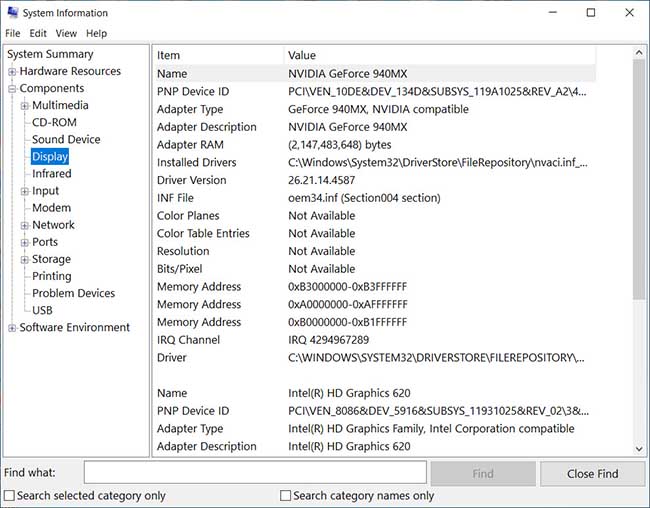Expand the Multimedia node

(25, 106)
